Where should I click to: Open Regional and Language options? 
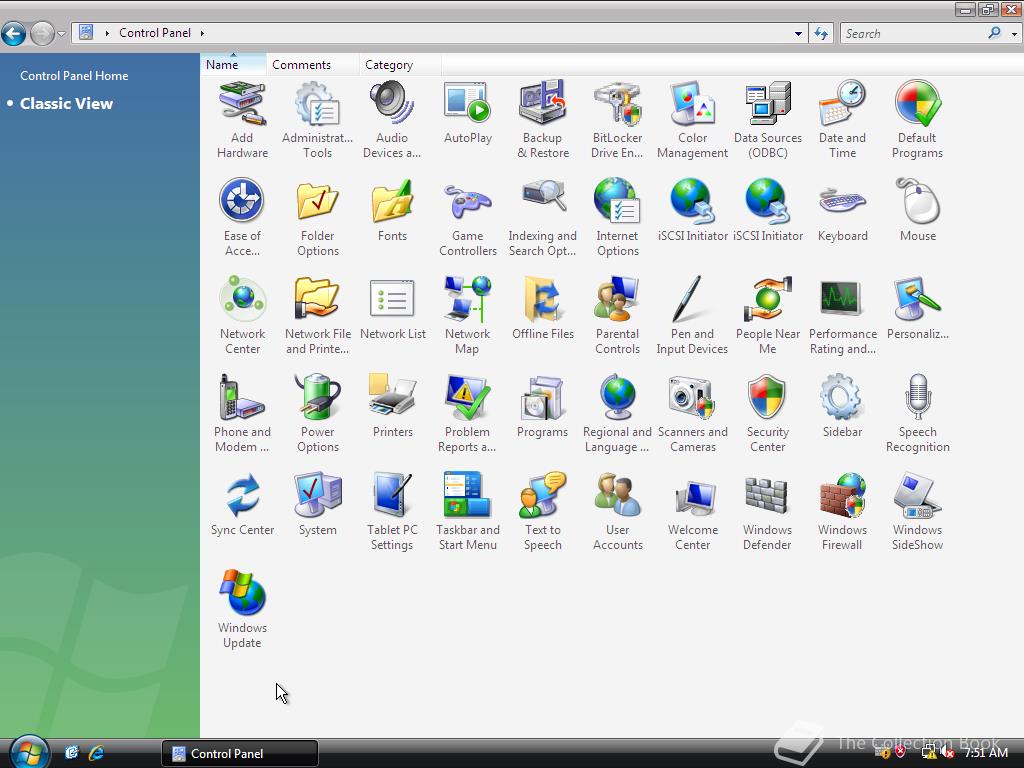(617, 413)
